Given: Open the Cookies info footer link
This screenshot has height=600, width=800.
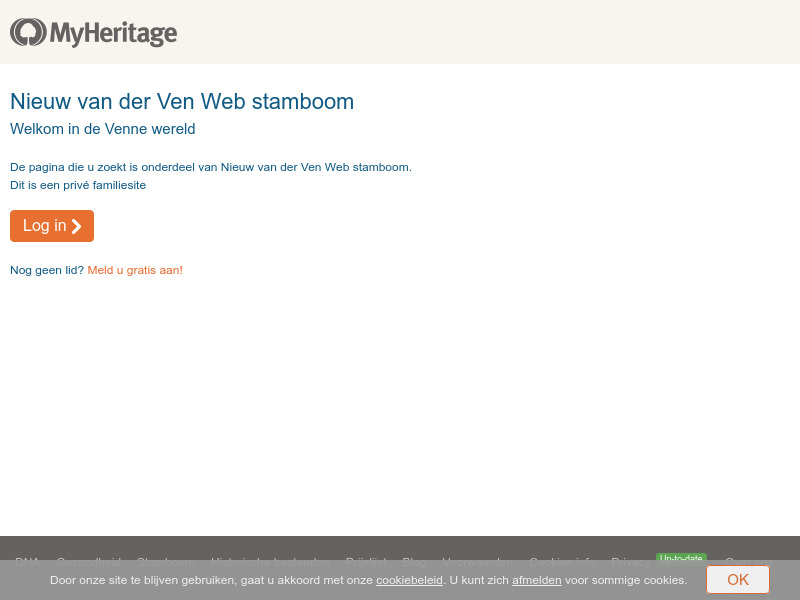Looking at the screenshot, I should 561,562.
